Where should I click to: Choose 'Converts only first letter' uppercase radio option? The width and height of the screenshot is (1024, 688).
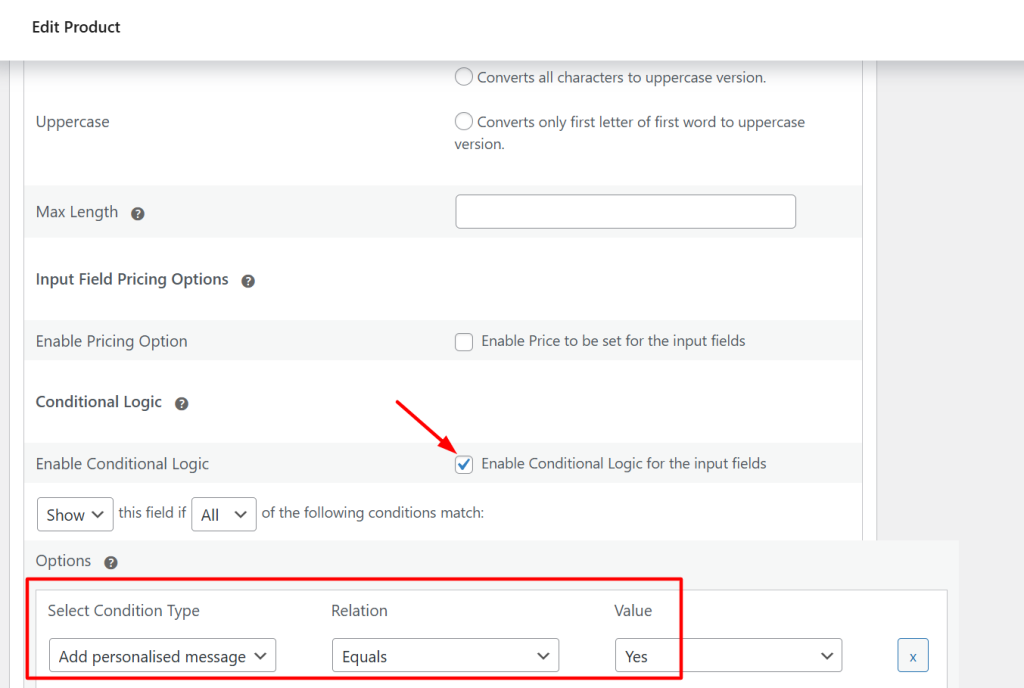pyautogui.click(x=464, y=122)
